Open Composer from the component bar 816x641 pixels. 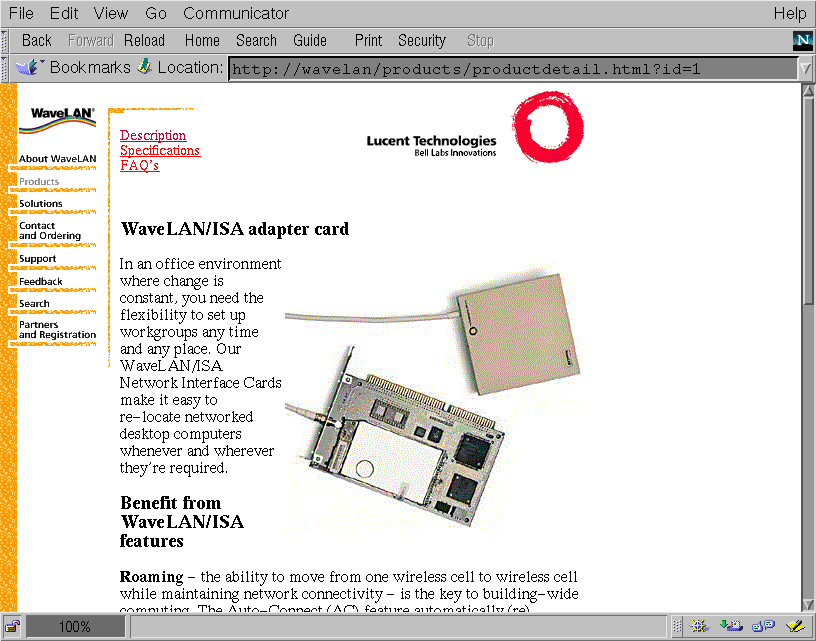tap(794, 627)
